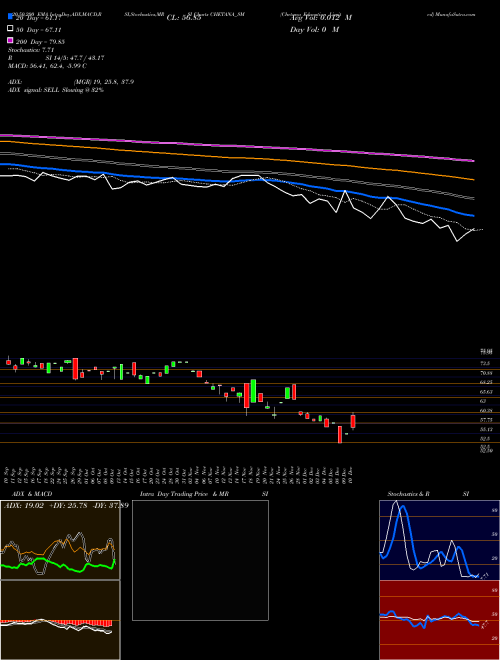Click the first date label on the x-axis
Viewport: 500px width, 660px height.
8,475
